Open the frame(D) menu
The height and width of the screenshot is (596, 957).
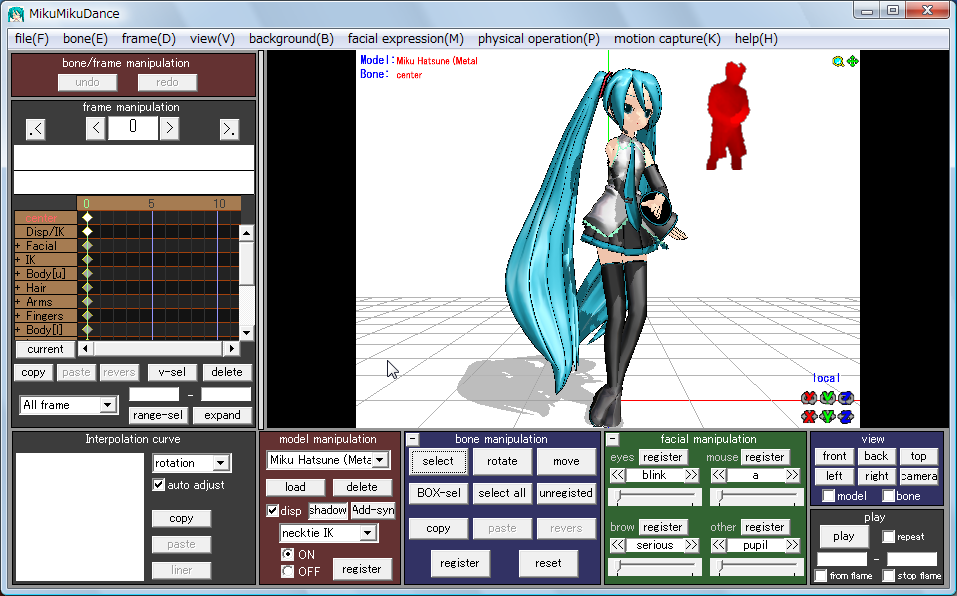[x=149, y=38]
